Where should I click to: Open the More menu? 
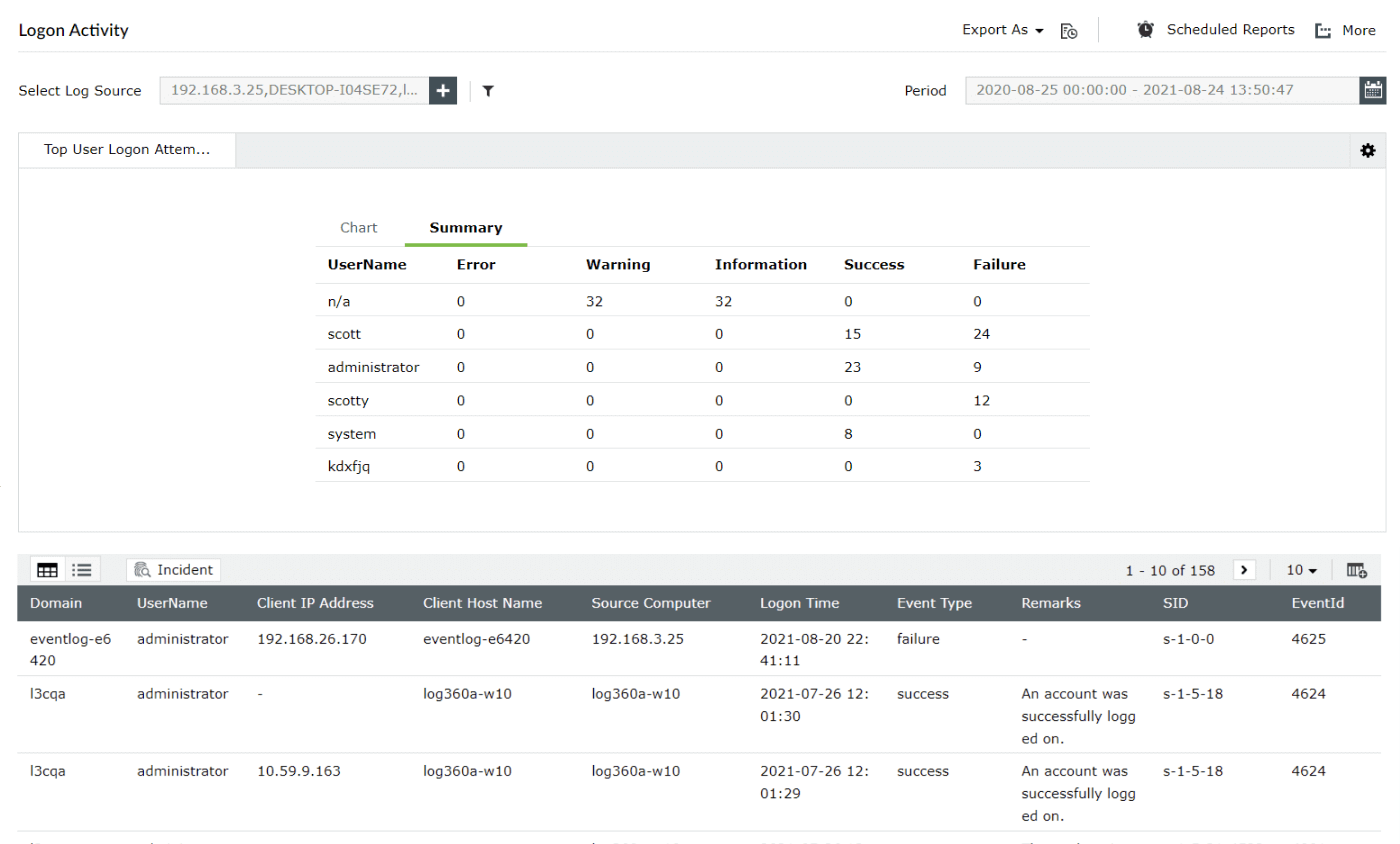pos(1345,30)
